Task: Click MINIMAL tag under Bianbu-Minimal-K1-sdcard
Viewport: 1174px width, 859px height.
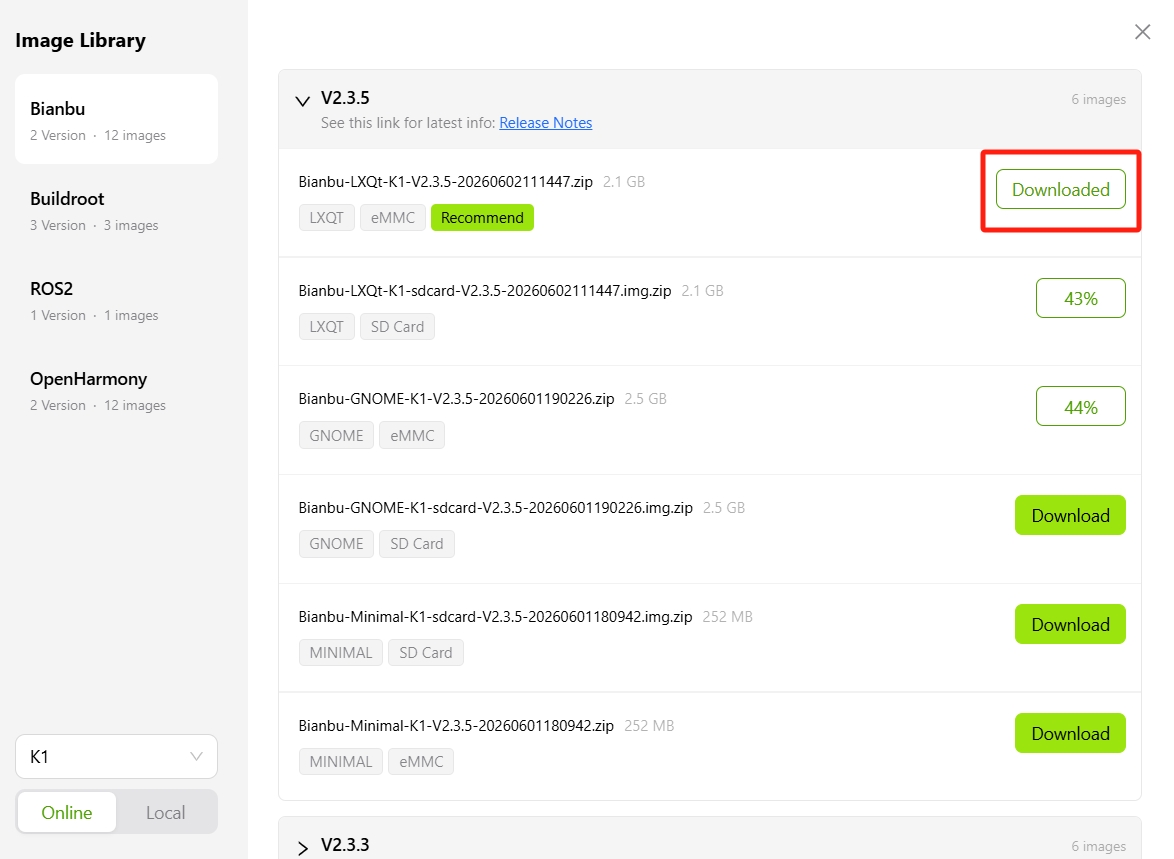Action: (x=341, y=652)
